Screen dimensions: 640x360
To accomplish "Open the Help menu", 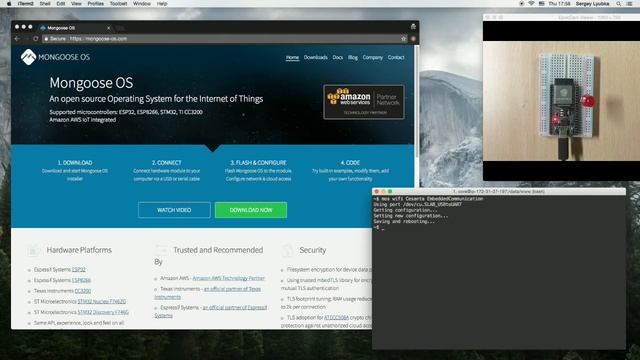I will [162, 4].
